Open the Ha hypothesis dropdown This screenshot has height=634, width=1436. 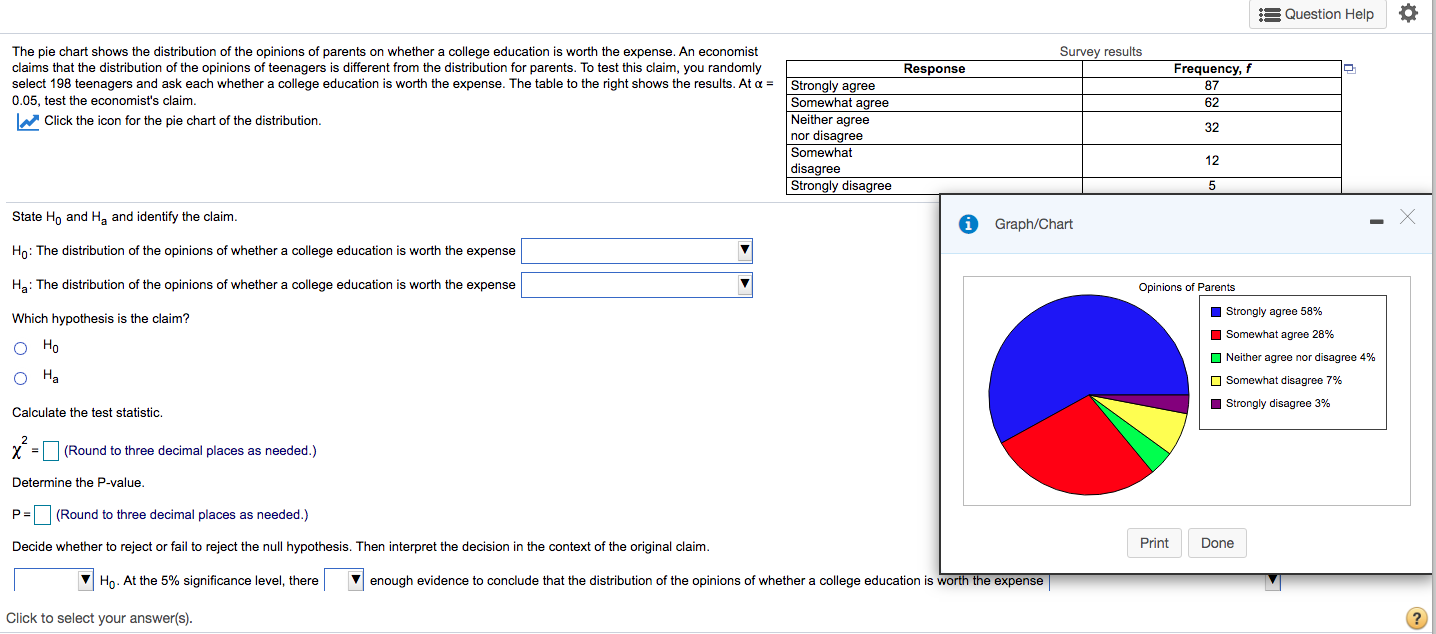[637, 285]
